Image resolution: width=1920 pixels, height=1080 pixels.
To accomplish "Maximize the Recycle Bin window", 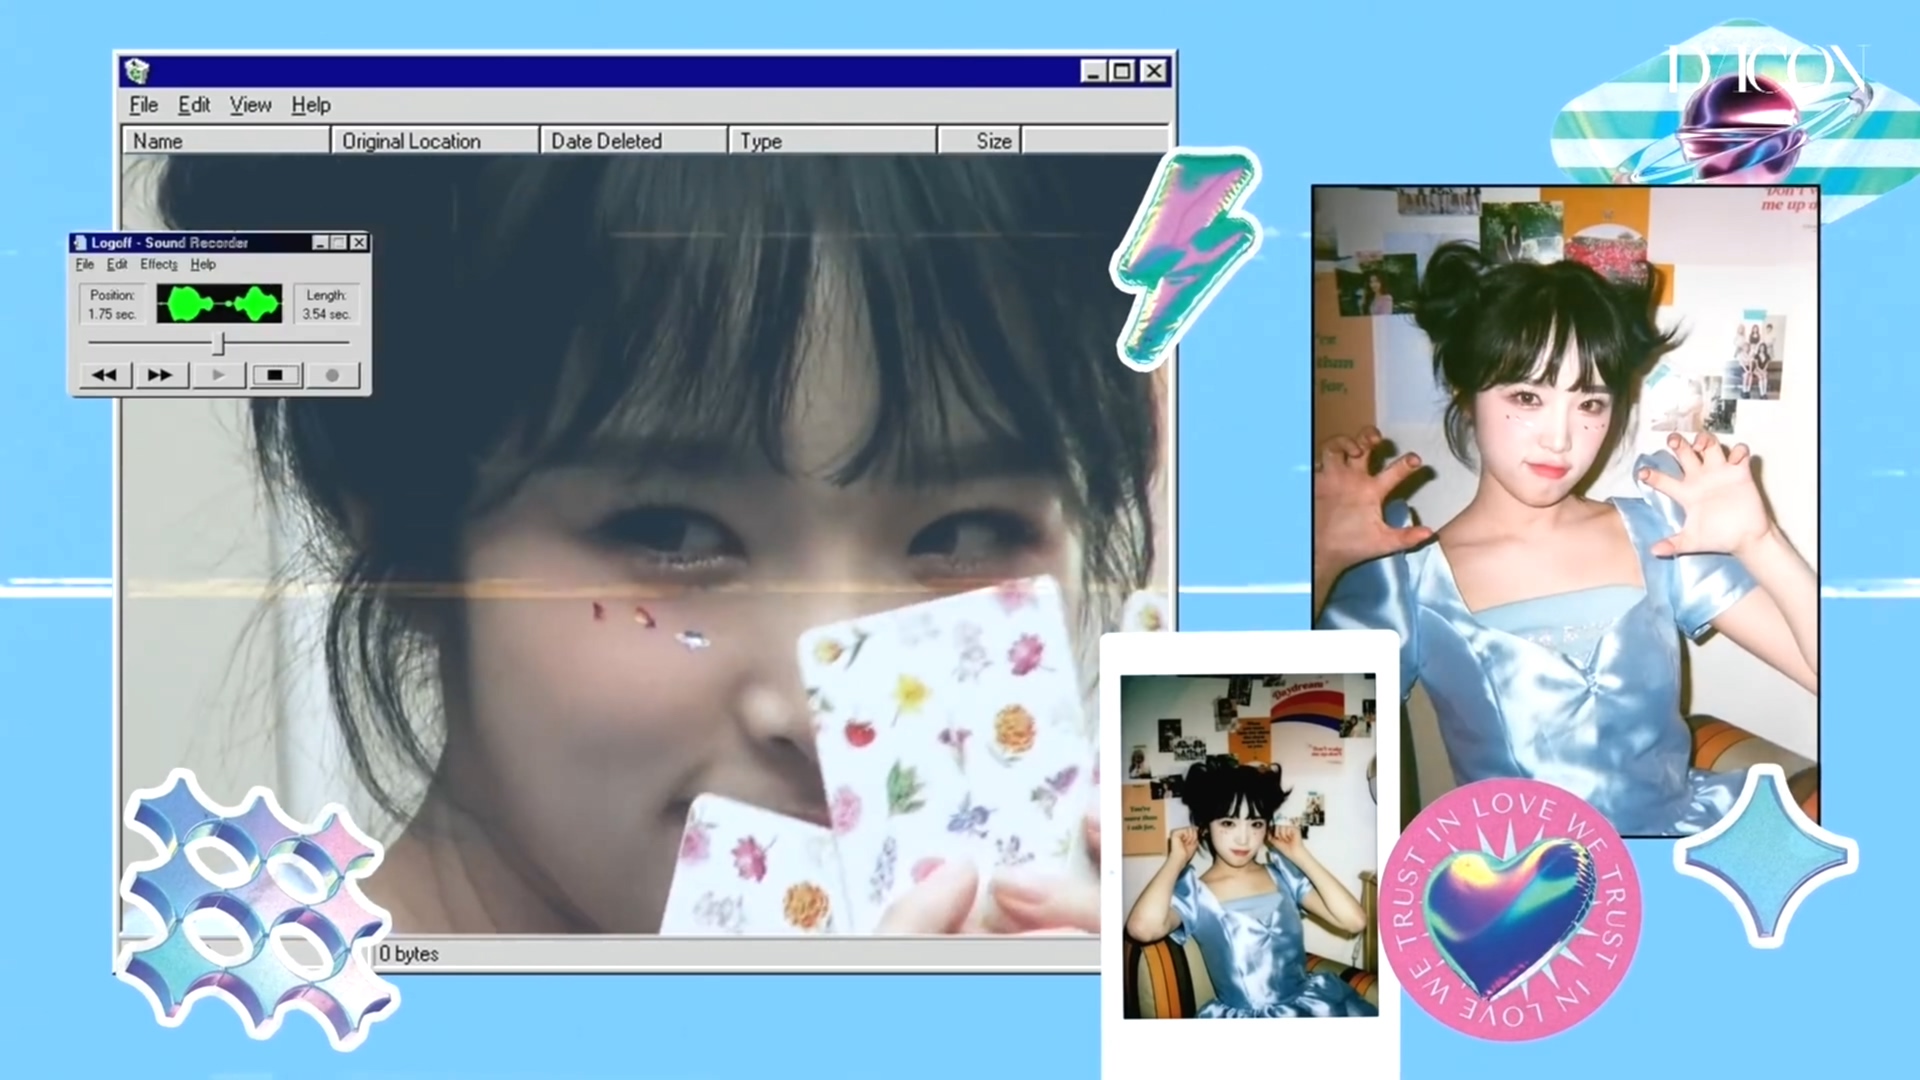I will tap(1122, 71).
